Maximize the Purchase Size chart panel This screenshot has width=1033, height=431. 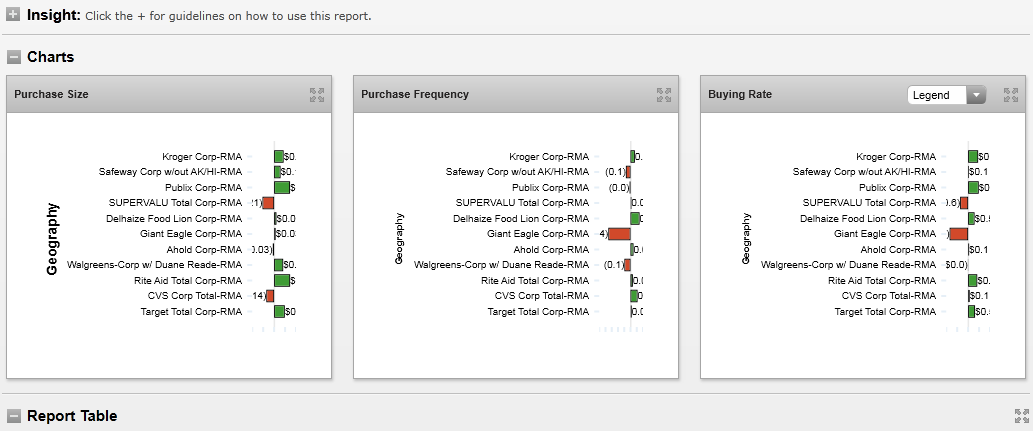point(317,95)
